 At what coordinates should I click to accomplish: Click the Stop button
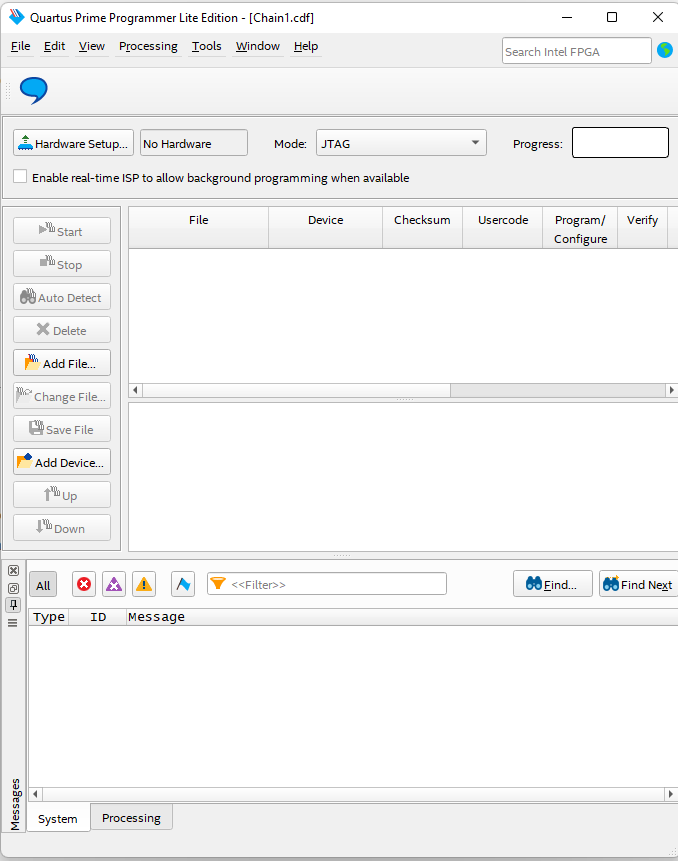(62, 264)
